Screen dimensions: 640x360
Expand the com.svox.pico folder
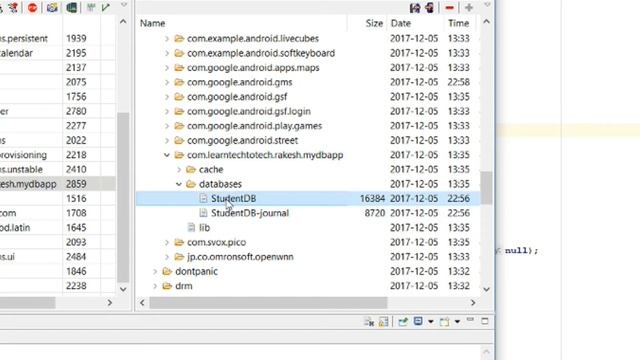point(167,242)
